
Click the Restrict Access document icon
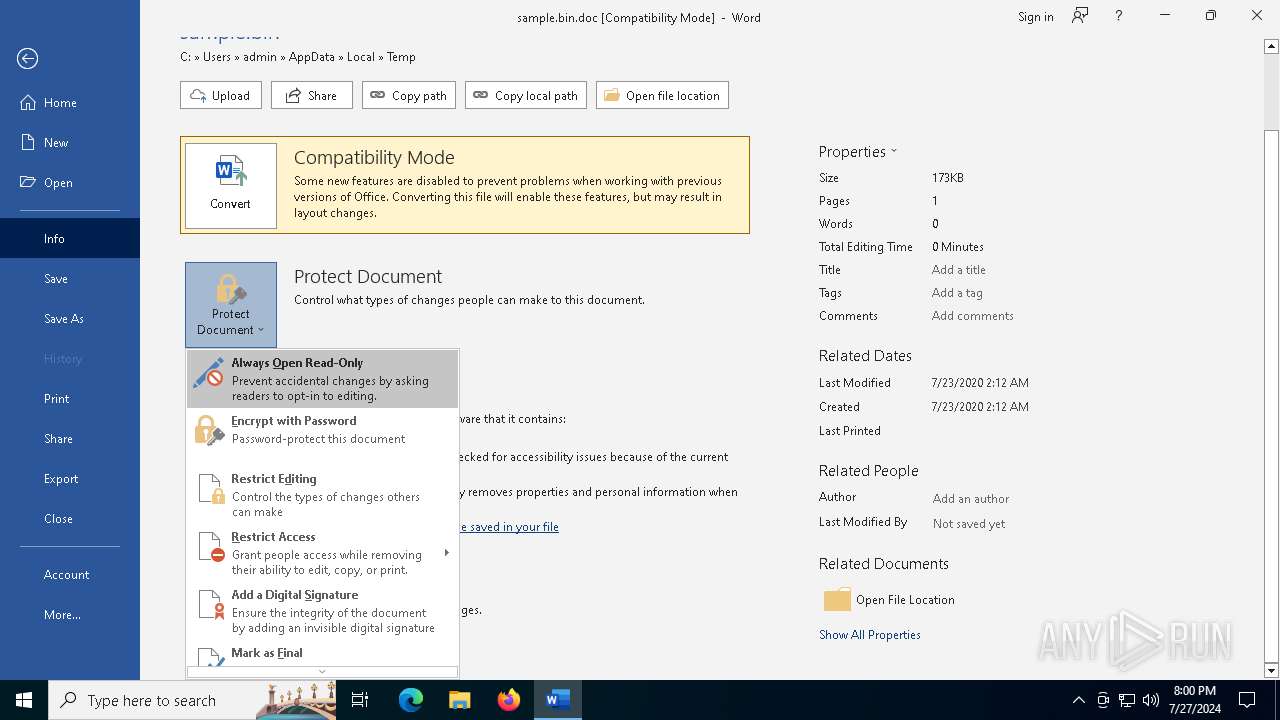pos(211,547)
